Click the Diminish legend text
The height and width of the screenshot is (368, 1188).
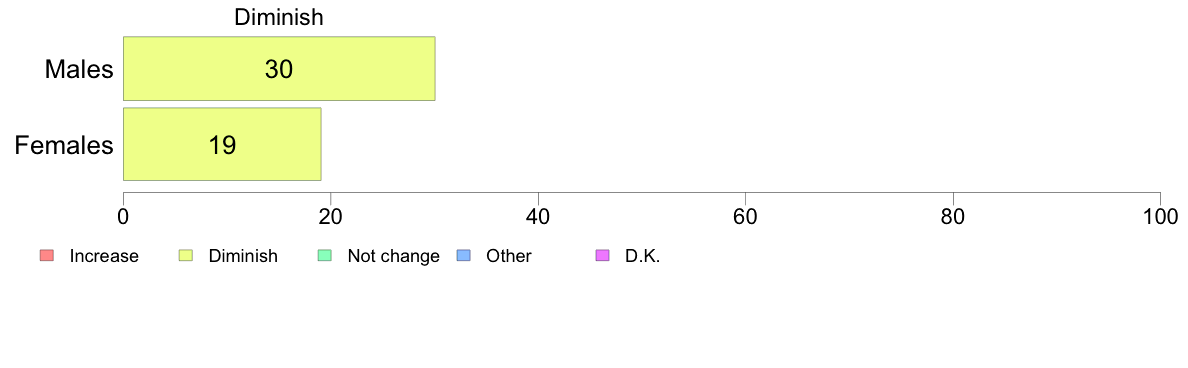243,256
